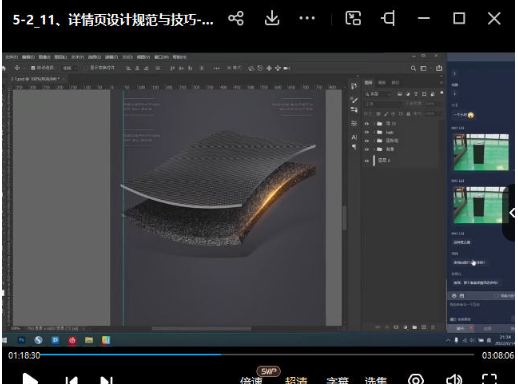Filter layers by shape layer icon
This screenshot has width=518, height=384.
(x=424, y=94)
